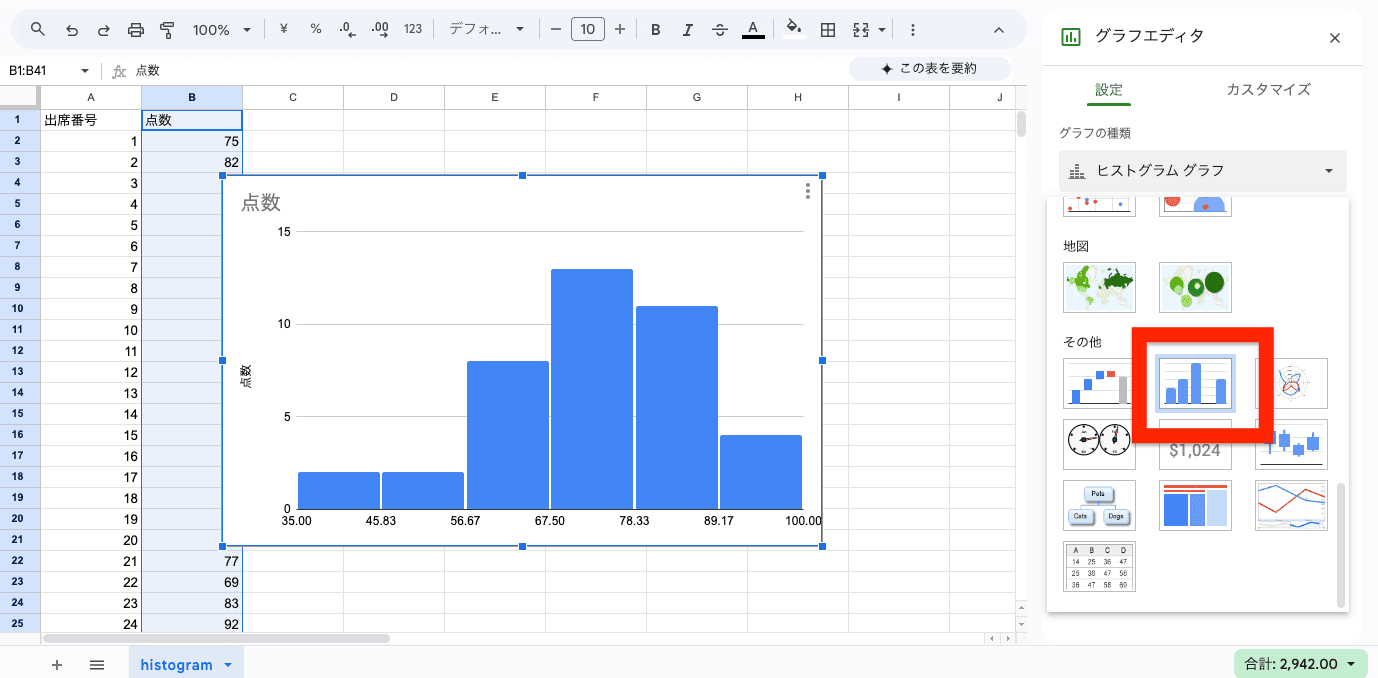Open the fill color picker
Image resolution: width=1378 pixels, height=678 pixels.
(x=794, y=30)
